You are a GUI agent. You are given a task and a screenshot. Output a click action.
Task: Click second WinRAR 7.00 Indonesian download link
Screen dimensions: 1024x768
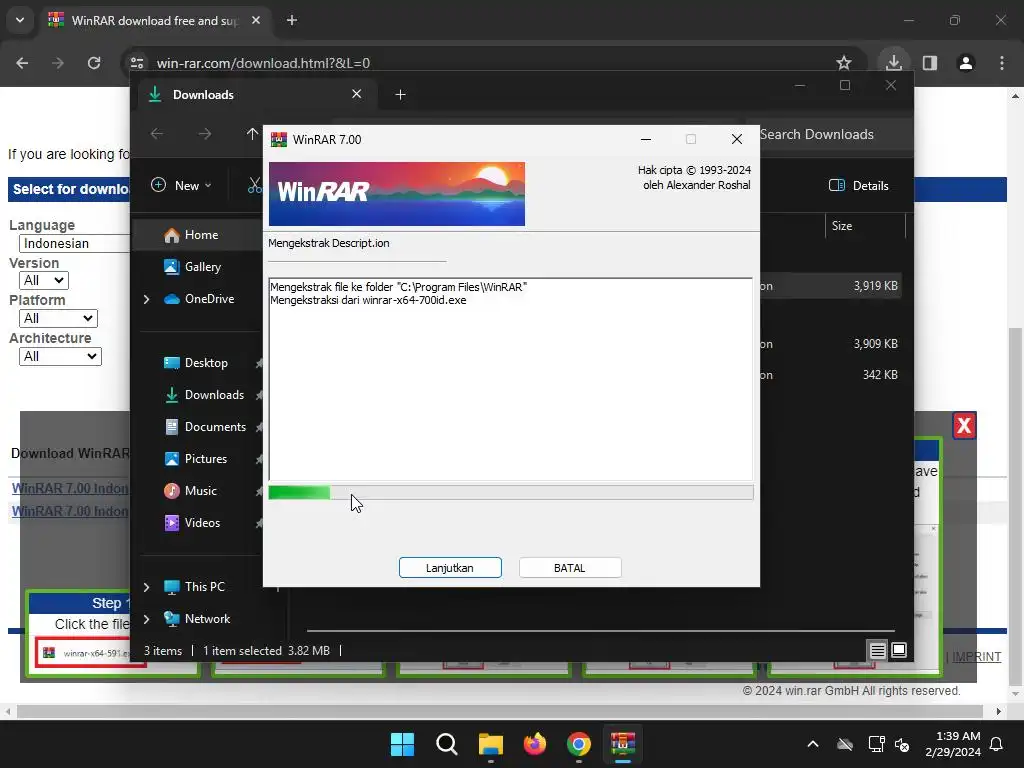[x=70, y=511]
